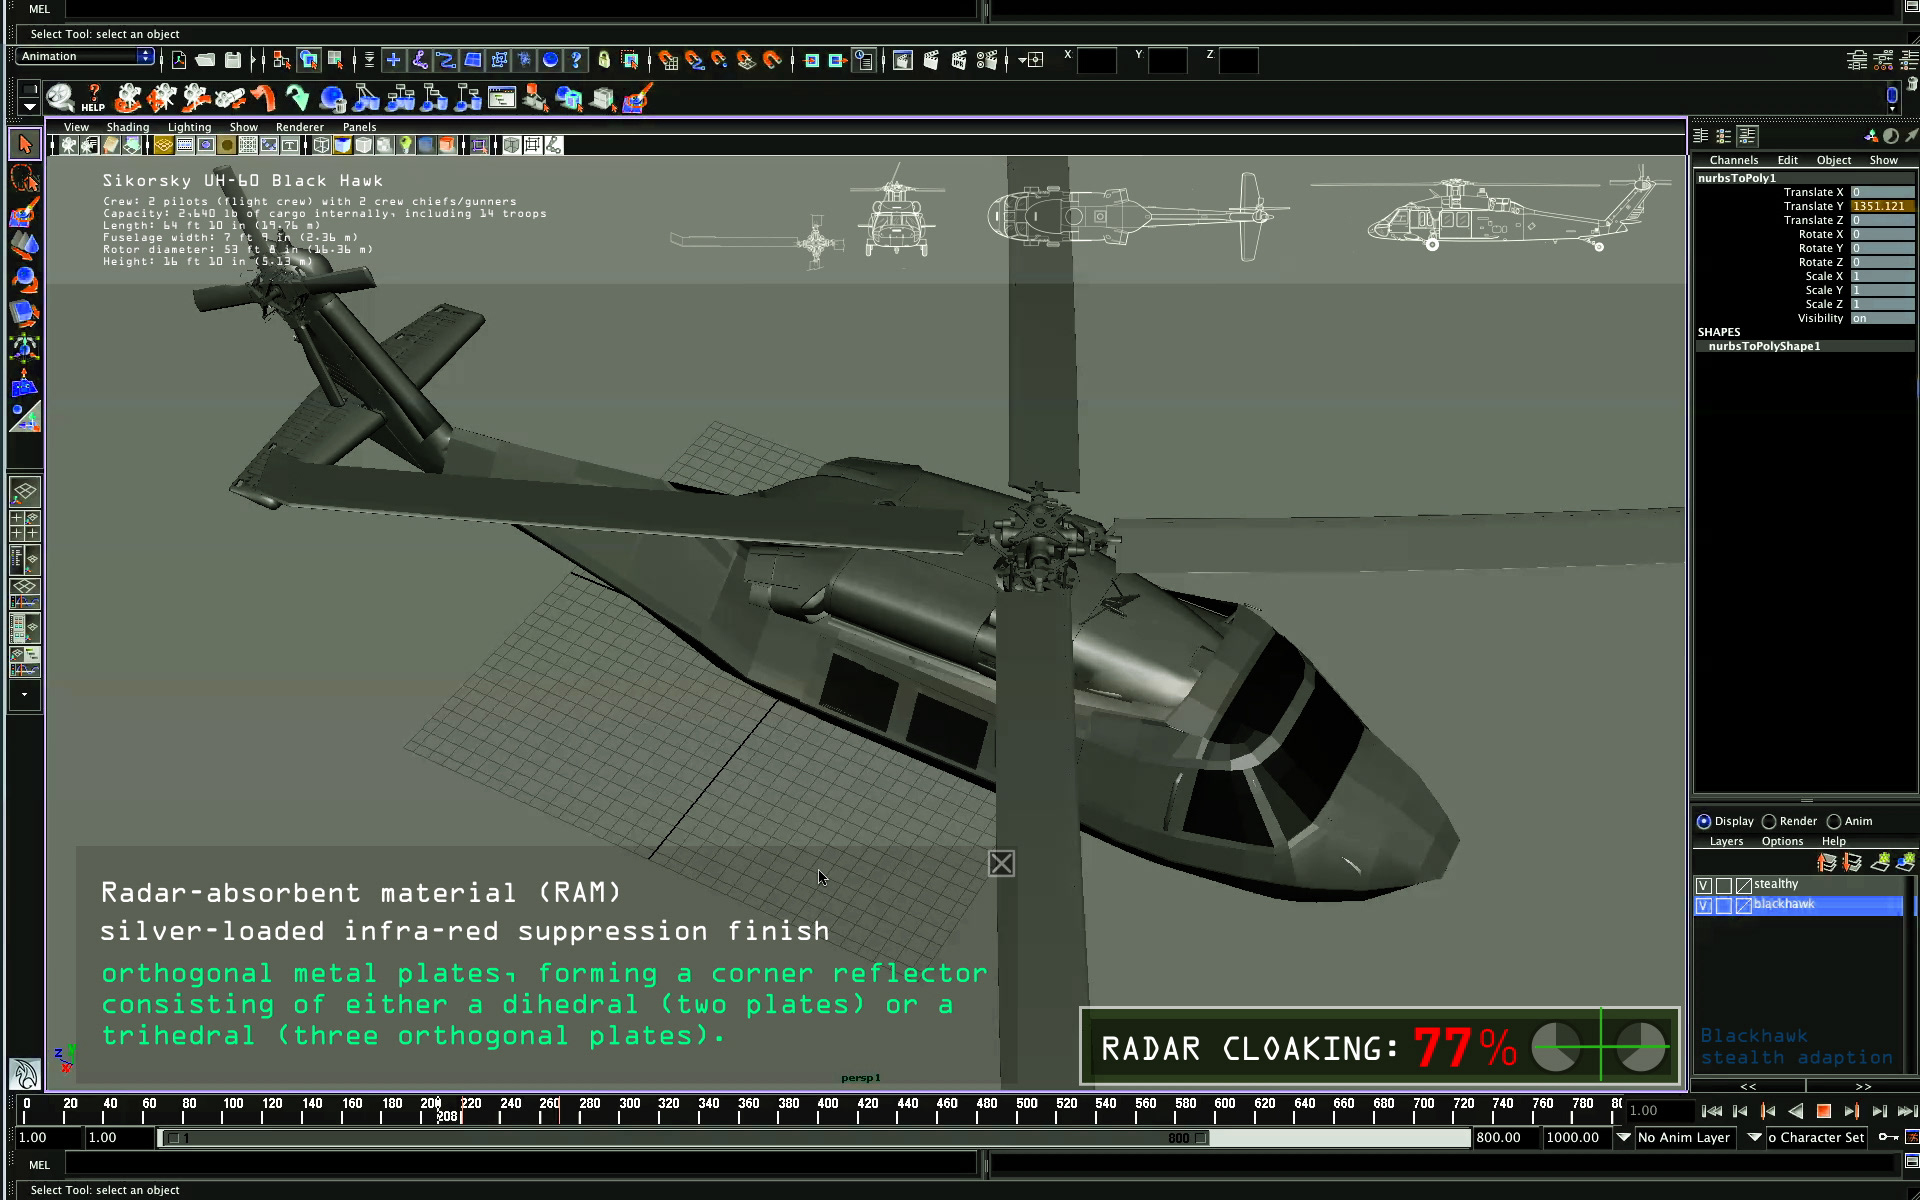Screen dimensions: 1920x1200
Task: Click the stealthy layer color slash box
Action: coord(1744,885)
